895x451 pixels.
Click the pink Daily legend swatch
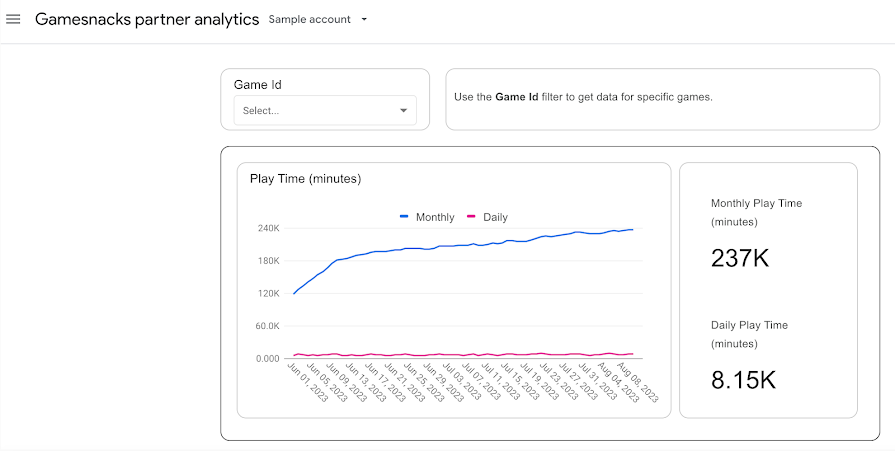coord(471,216)
